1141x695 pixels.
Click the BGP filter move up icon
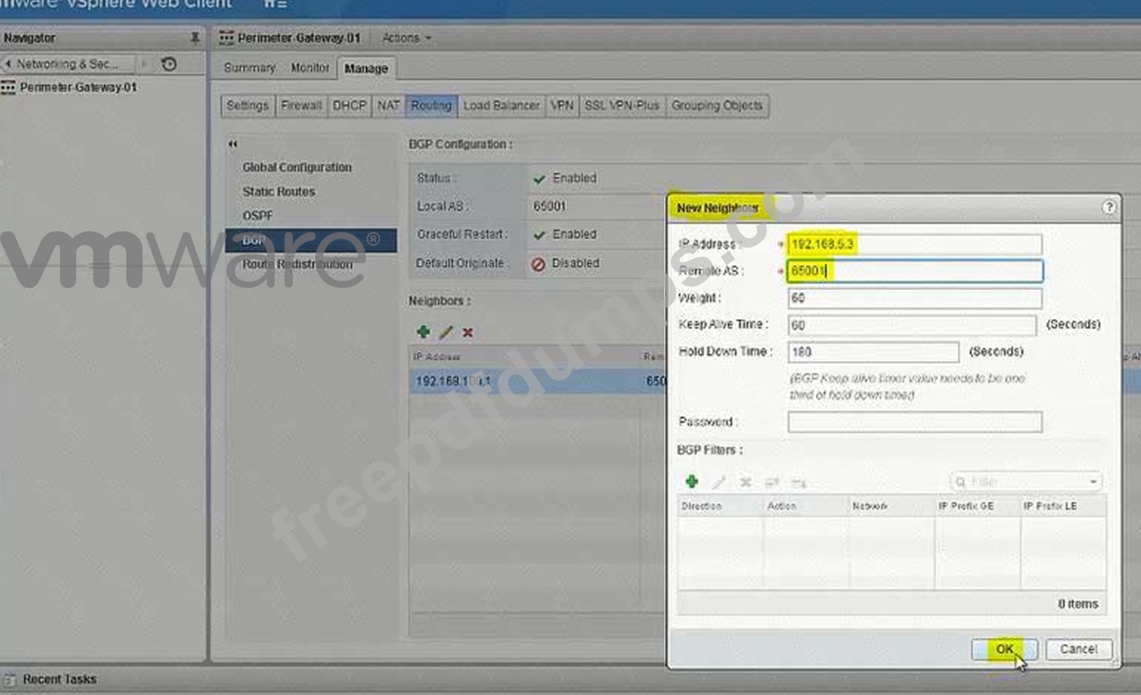772,482
